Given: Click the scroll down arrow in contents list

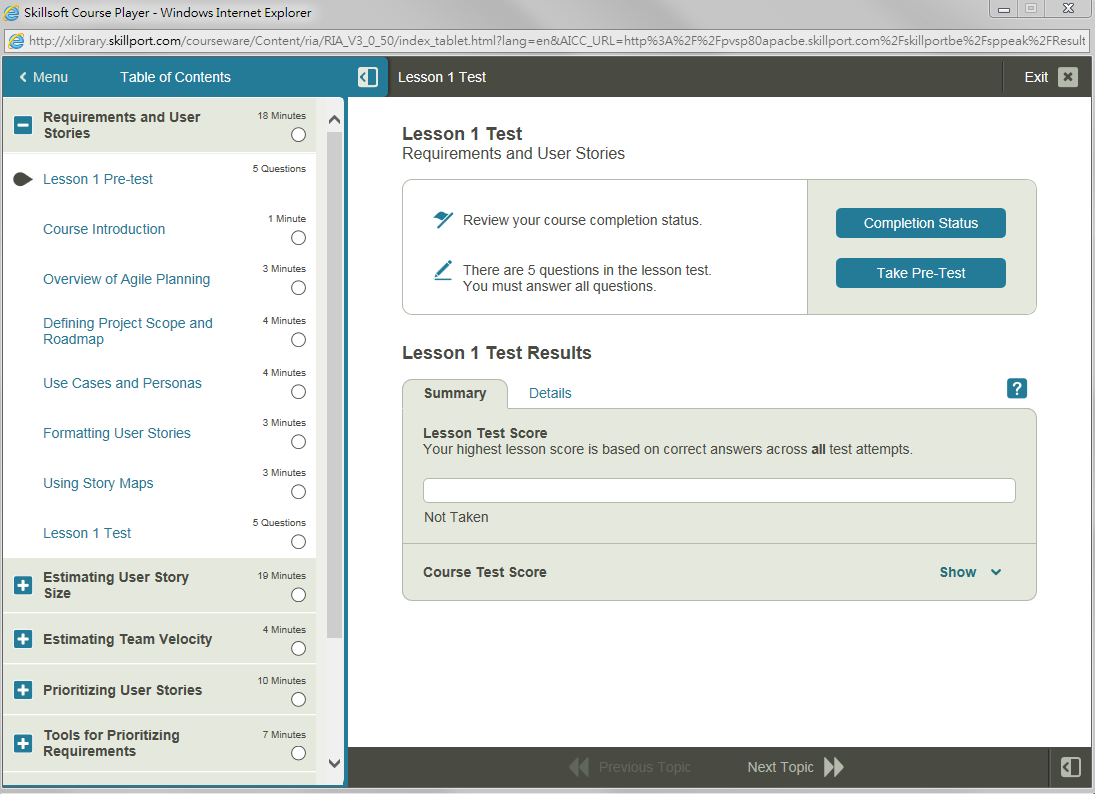Looking at the screenshot, I should click(x=335, y=763).
